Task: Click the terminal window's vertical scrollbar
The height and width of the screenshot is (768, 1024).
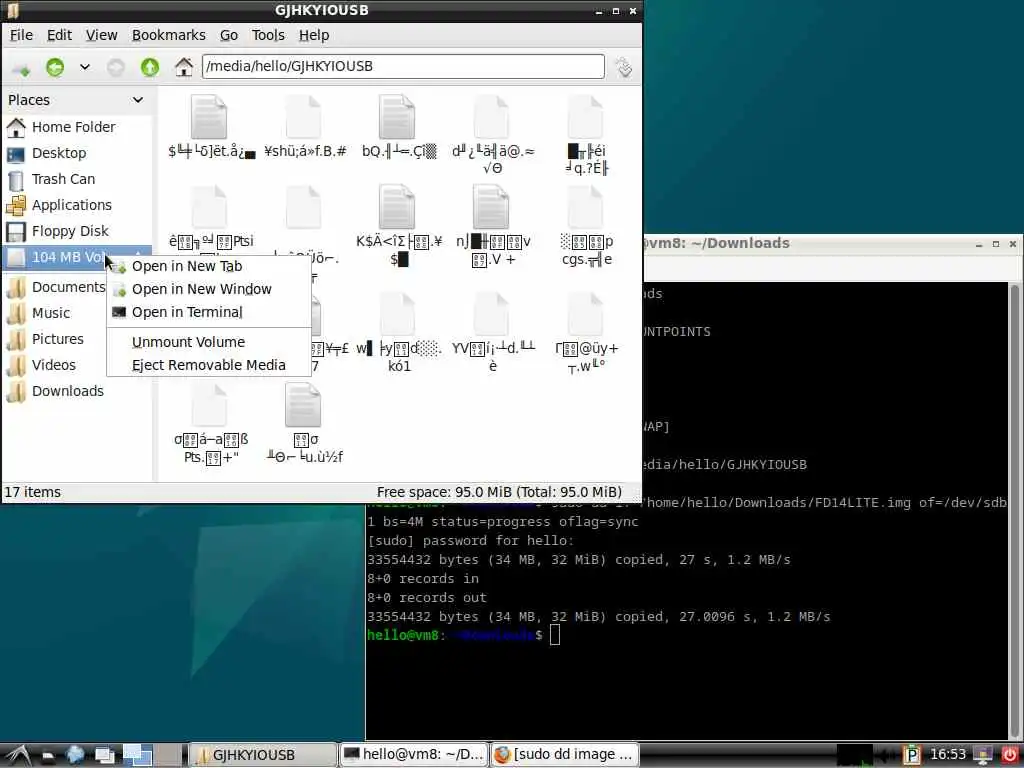Action: (x=1014, y=509)
